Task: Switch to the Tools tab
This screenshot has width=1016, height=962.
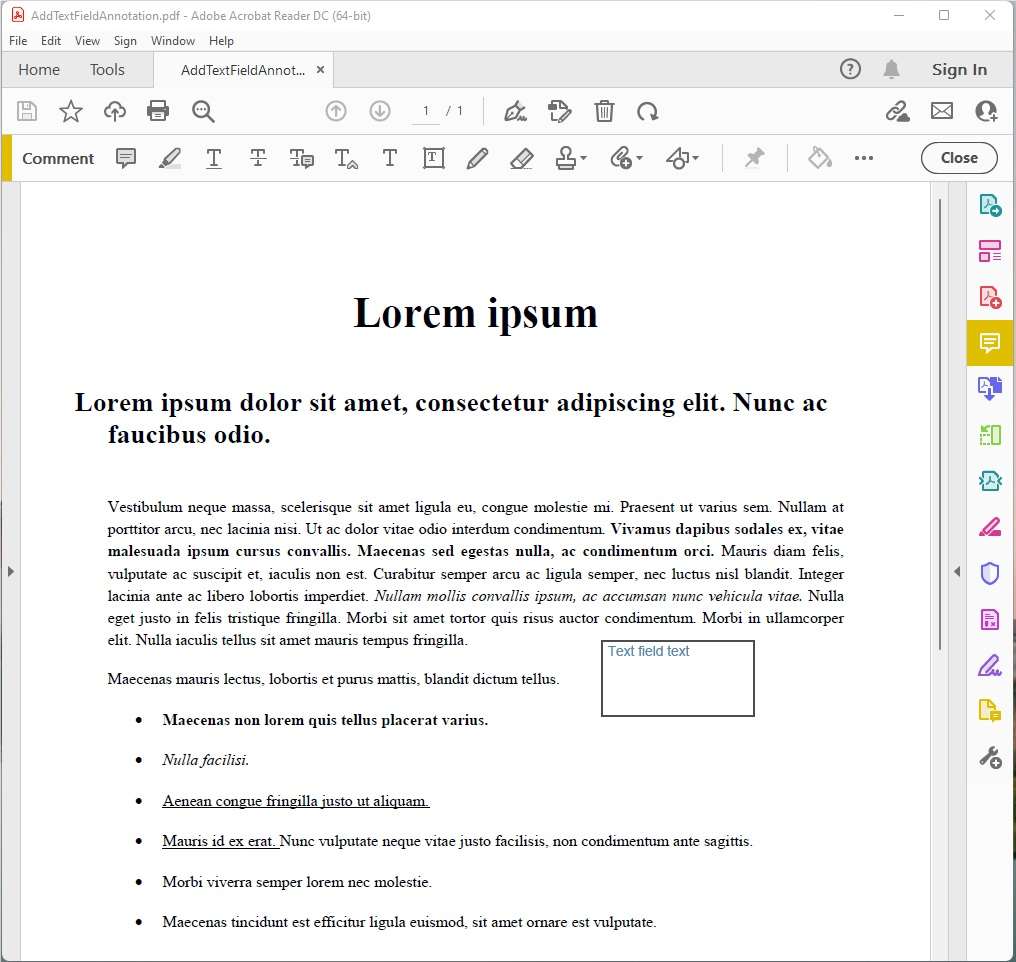Action: tap(107, 70)
